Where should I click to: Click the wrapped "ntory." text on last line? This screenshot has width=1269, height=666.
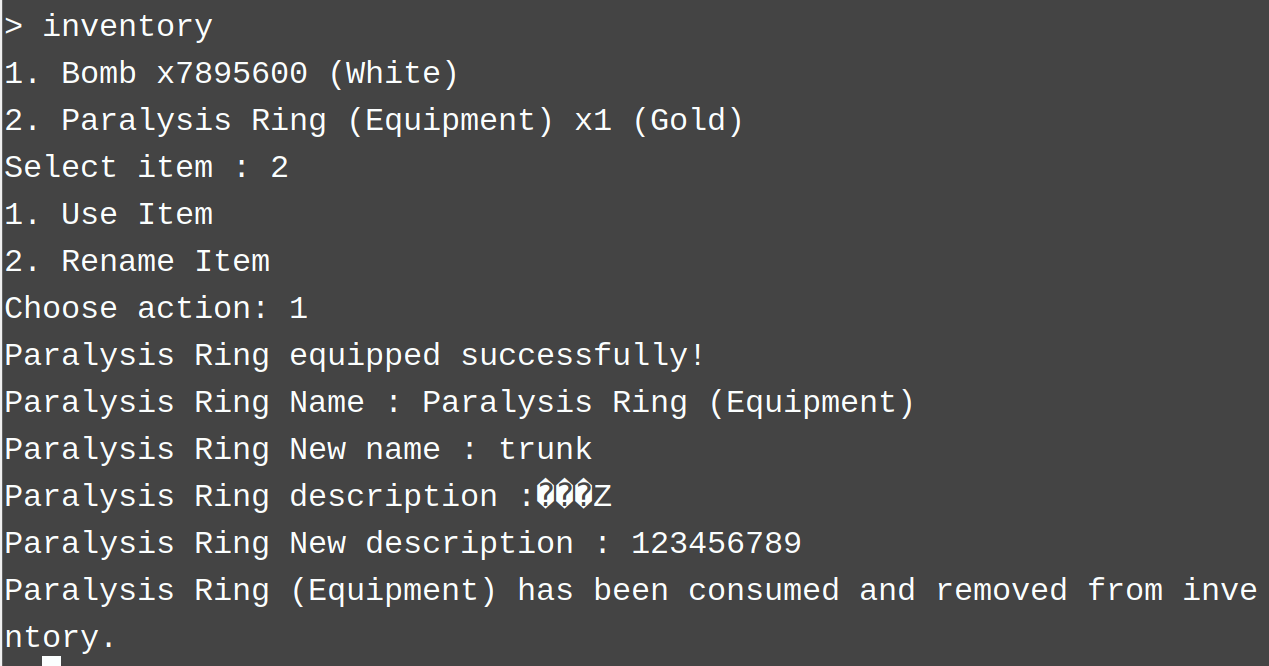pyautogui.click(x=60, y=637)
